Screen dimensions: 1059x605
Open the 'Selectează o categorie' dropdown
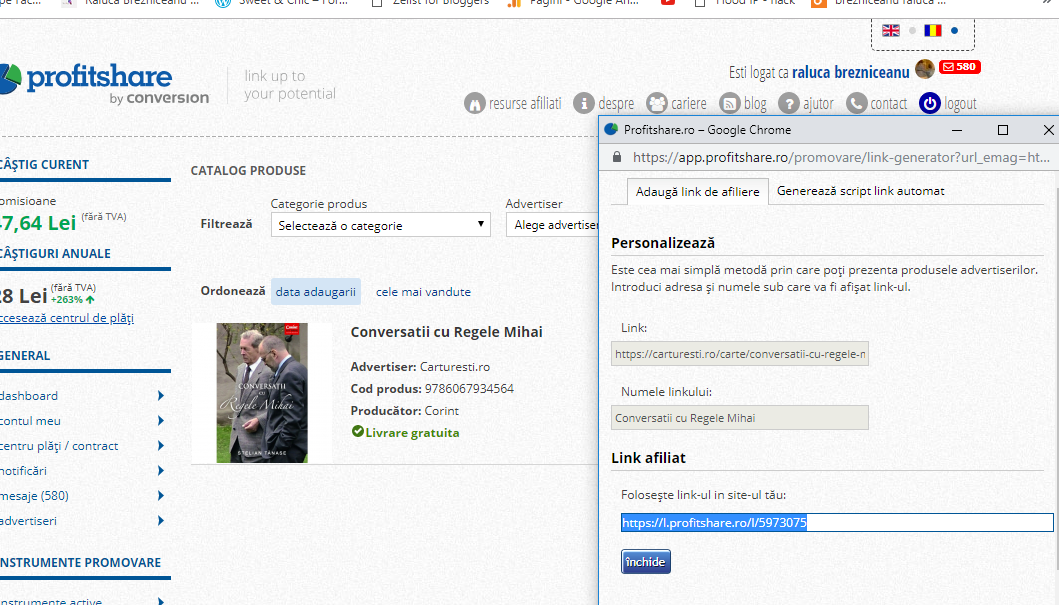coord(380,225)
